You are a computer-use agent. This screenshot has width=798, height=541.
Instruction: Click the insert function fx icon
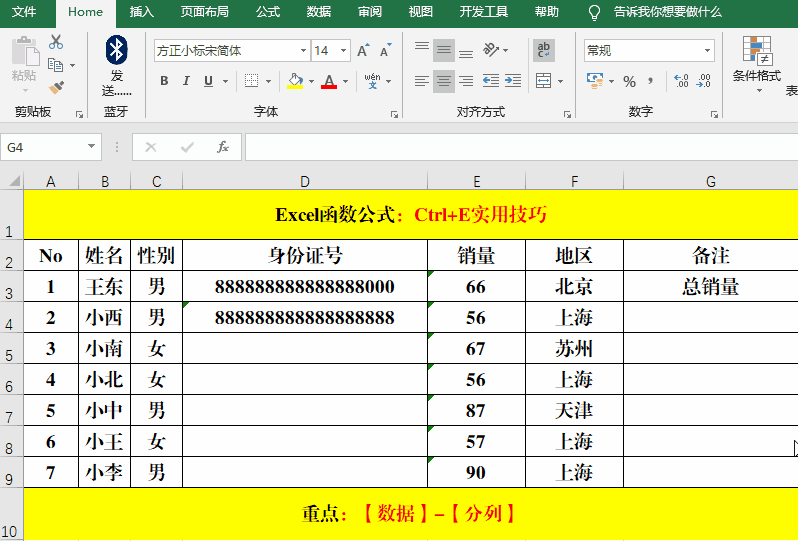coord(223,147)
